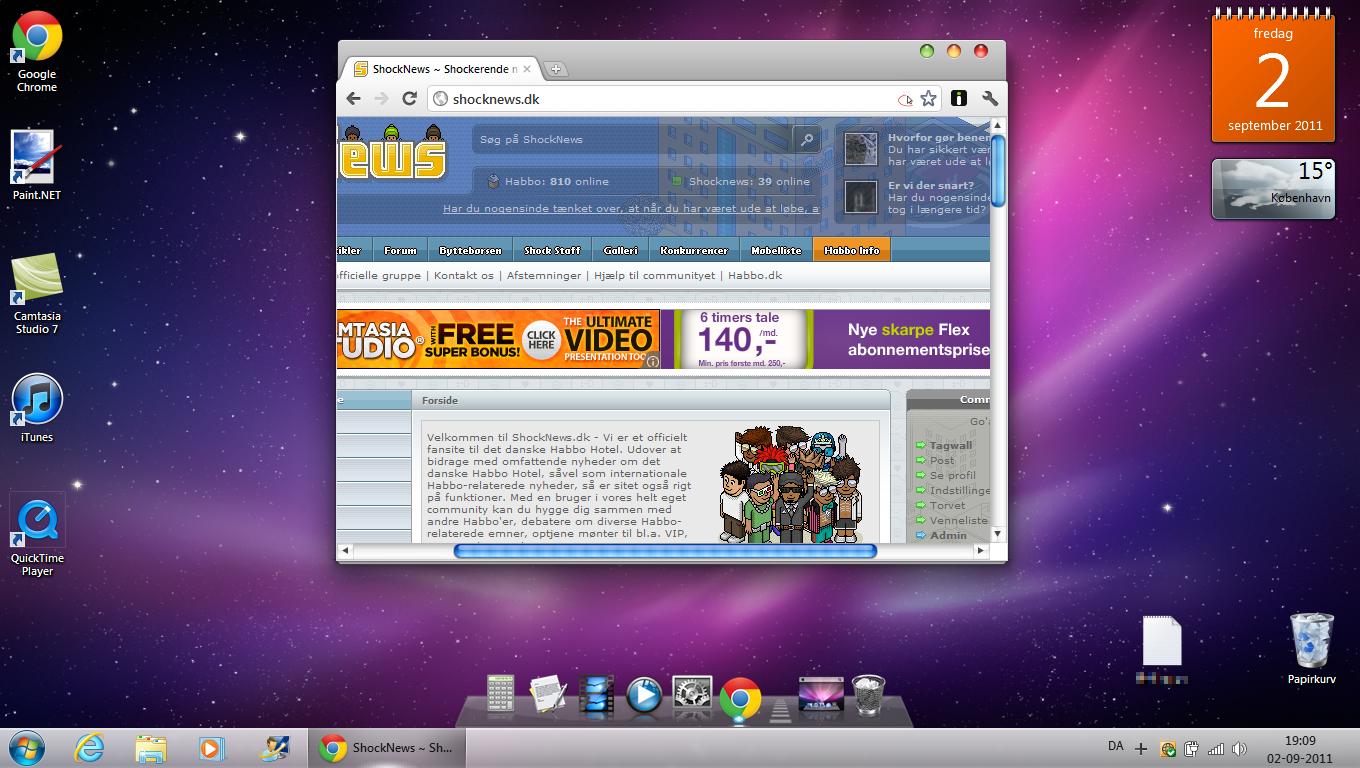The width and height of the screenshot is (1360, 768).
Task: Open the Torvet community link
Action: [x=948, y=505]
